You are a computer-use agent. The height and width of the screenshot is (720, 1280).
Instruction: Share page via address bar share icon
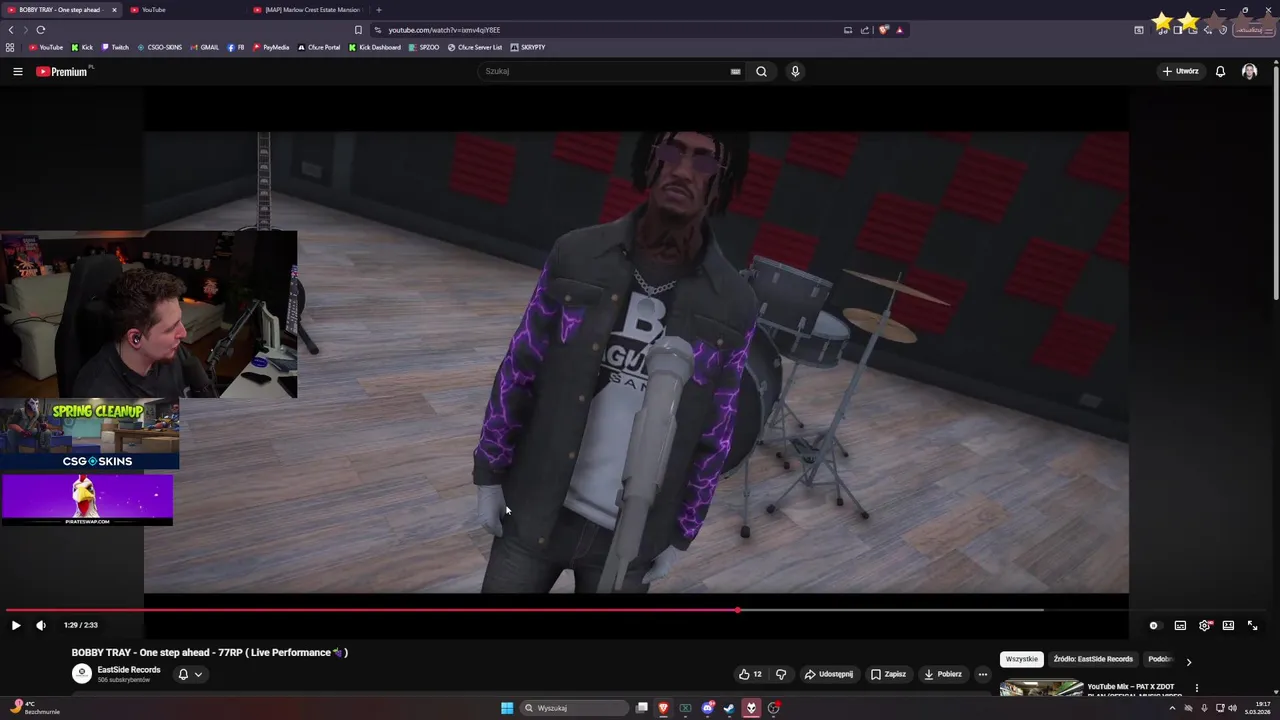point(865,30)
